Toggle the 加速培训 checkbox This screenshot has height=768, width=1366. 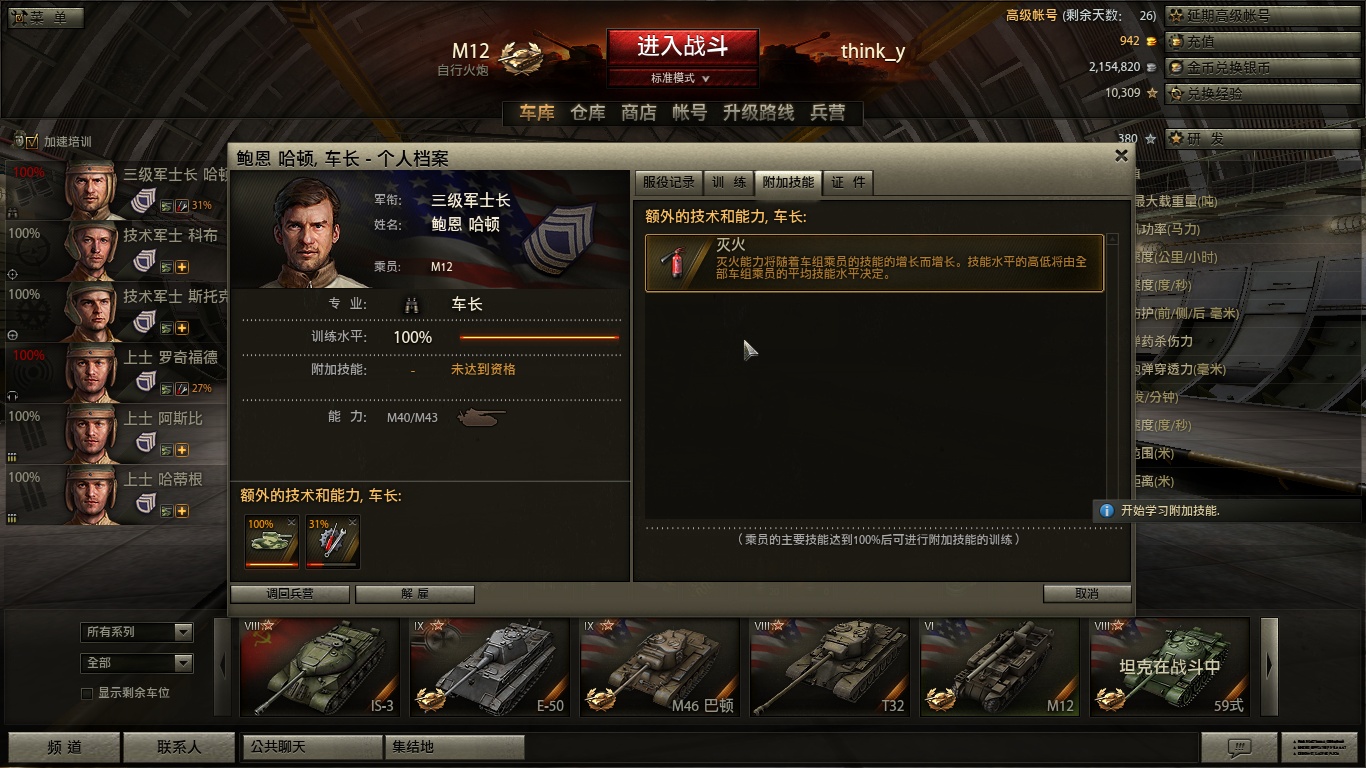tap(31, 142)
